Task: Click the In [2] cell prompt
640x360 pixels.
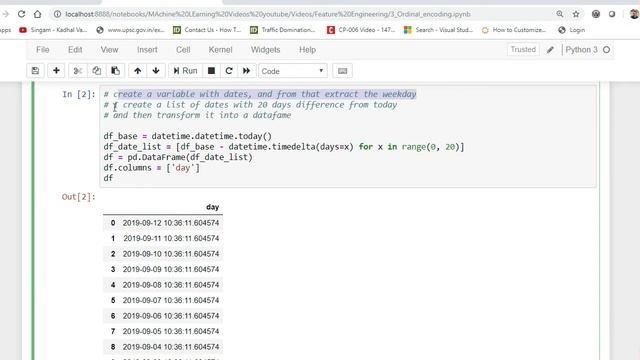Action: tap(79, 94)
